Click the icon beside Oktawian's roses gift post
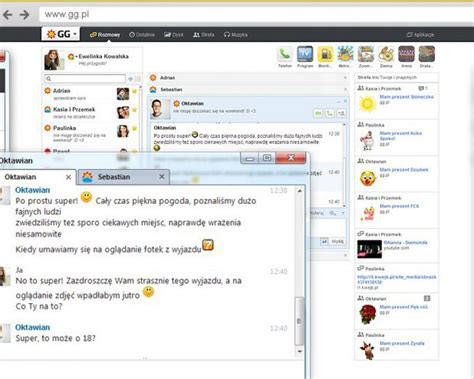This screenshot has width=474, height=379. point(427,298)
